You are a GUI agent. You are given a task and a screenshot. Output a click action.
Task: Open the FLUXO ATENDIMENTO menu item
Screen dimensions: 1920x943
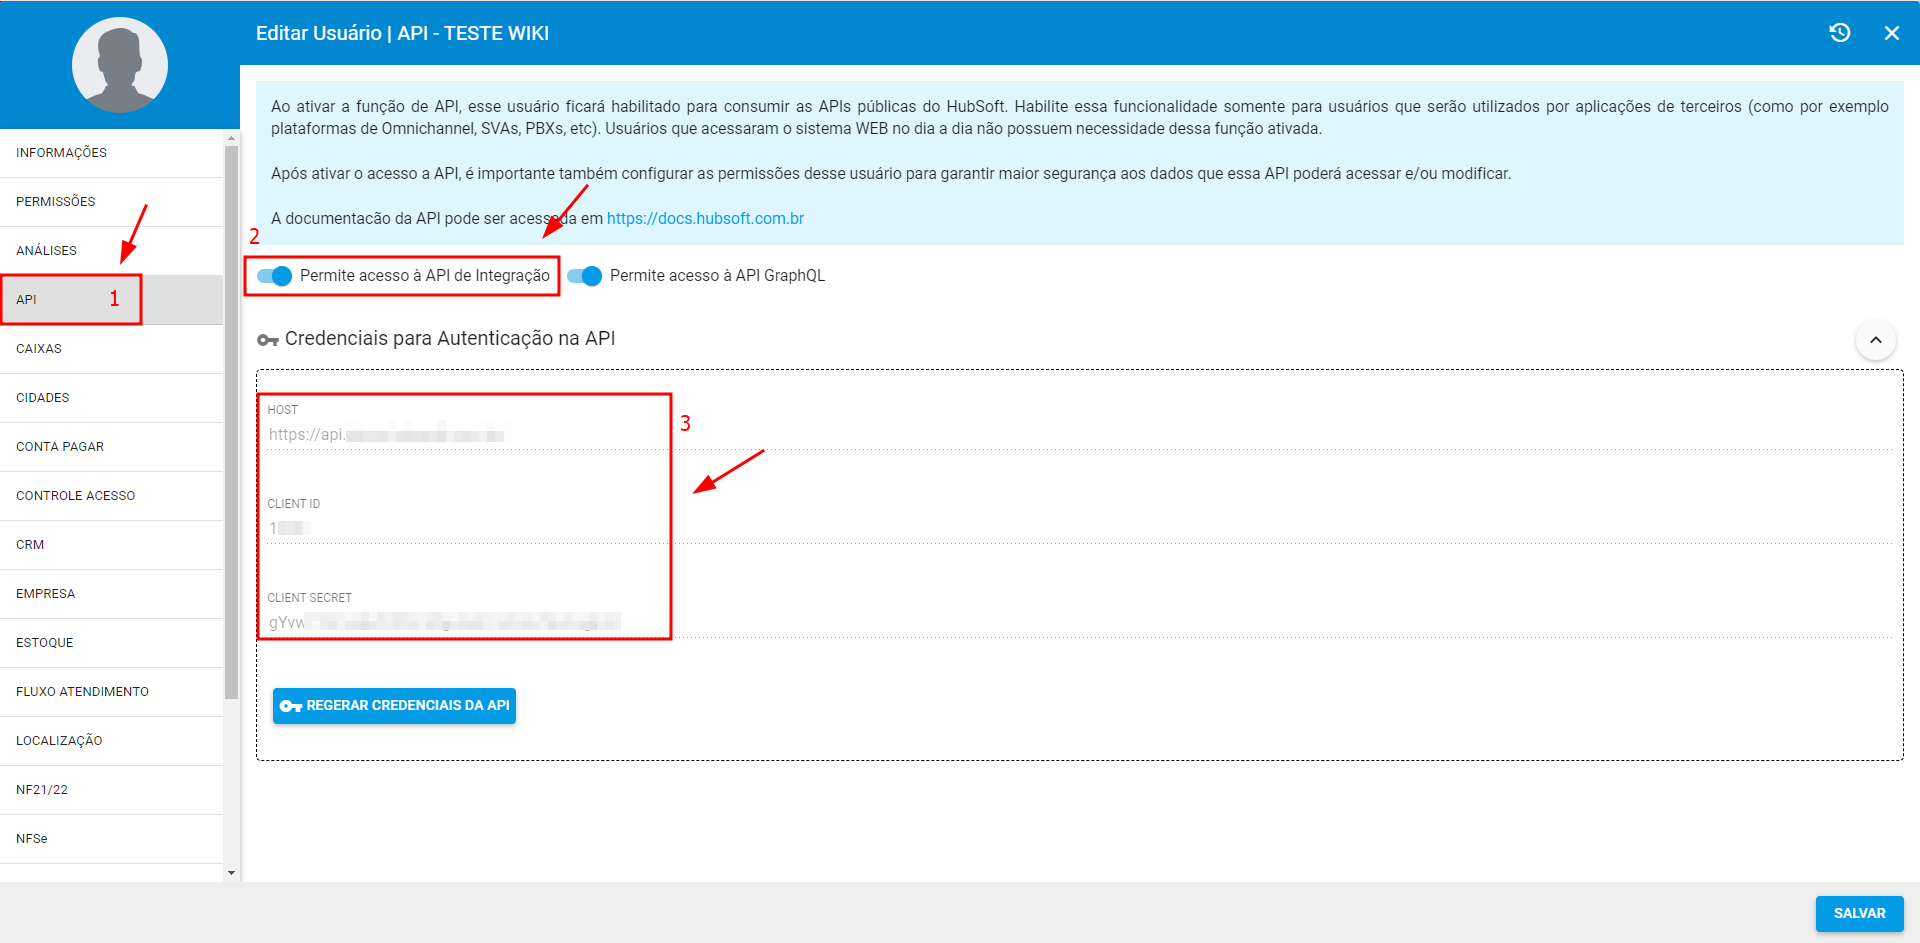(111, 692)
